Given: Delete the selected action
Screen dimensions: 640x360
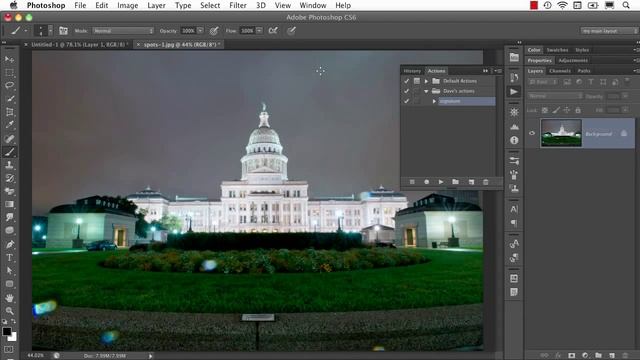Looking at the screenshot, I should [x=486, y=182].
